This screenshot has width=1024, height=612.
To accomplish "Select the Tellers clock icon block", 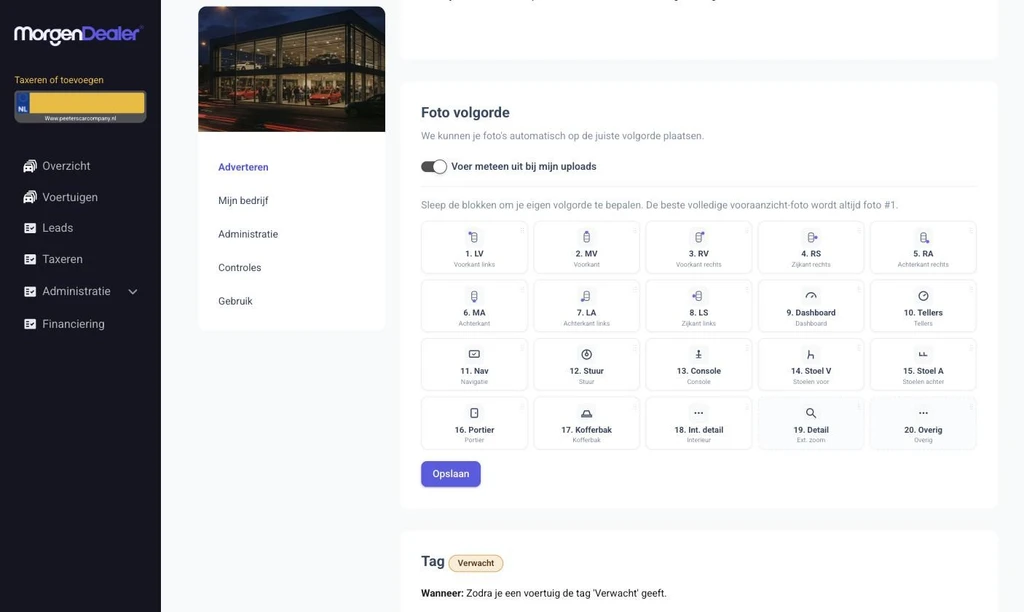I will 923,306.
